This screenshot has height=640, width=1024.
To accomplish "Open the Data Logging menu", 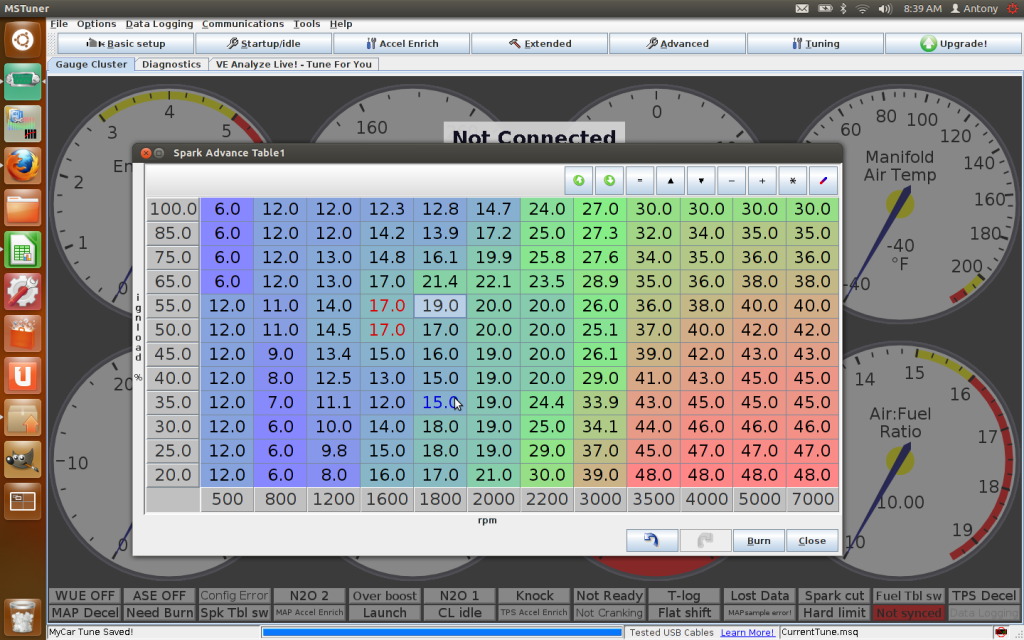I will pos(159,23).
